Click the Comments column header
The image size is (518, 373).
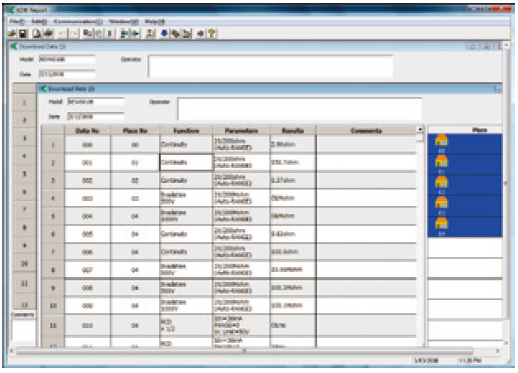click(366, 131)
